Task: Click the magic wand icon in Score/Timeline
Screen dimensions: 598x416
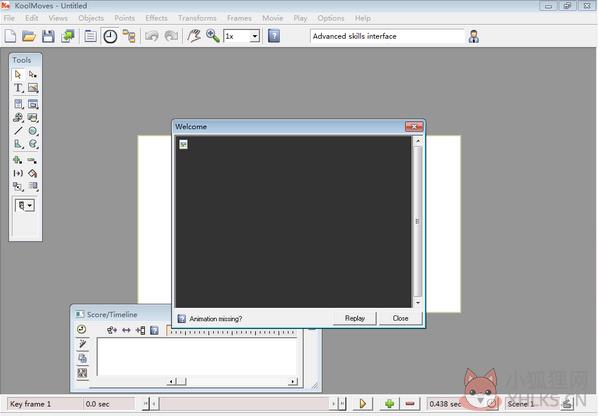Action: [82, 344]
